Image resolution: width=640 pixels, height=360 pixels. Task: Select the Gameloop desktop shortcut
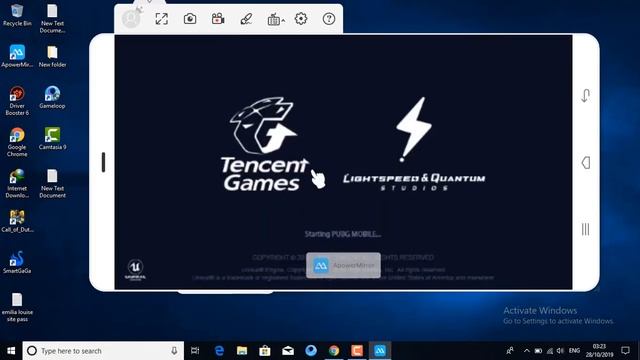[52, 98]
